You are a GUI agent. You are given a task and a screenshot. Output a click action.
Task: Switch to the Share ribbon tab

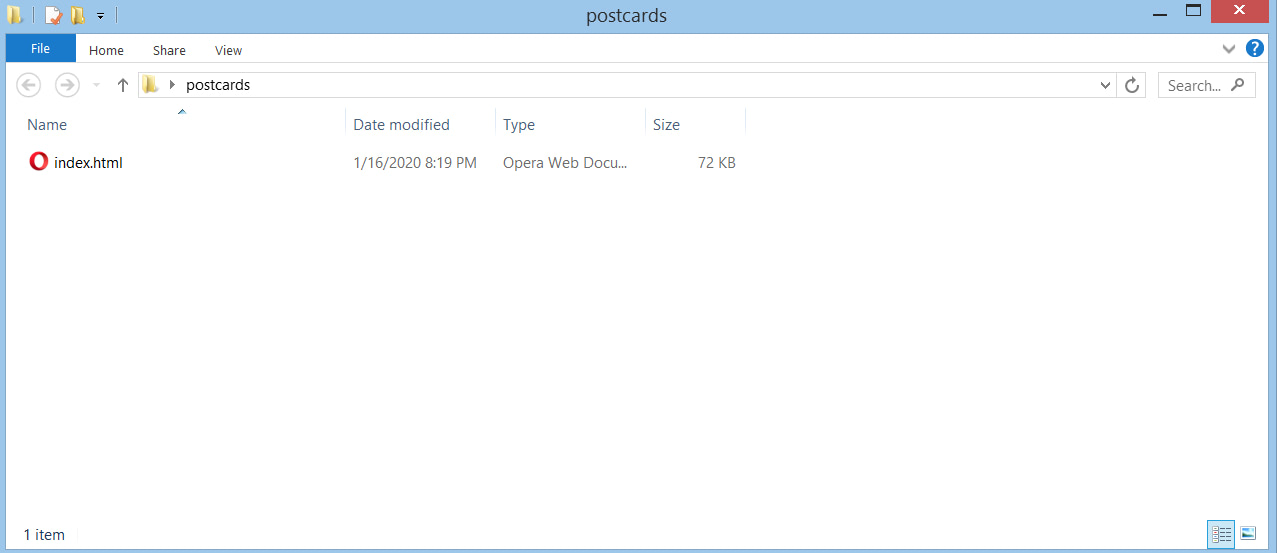(x=169, y=50)
